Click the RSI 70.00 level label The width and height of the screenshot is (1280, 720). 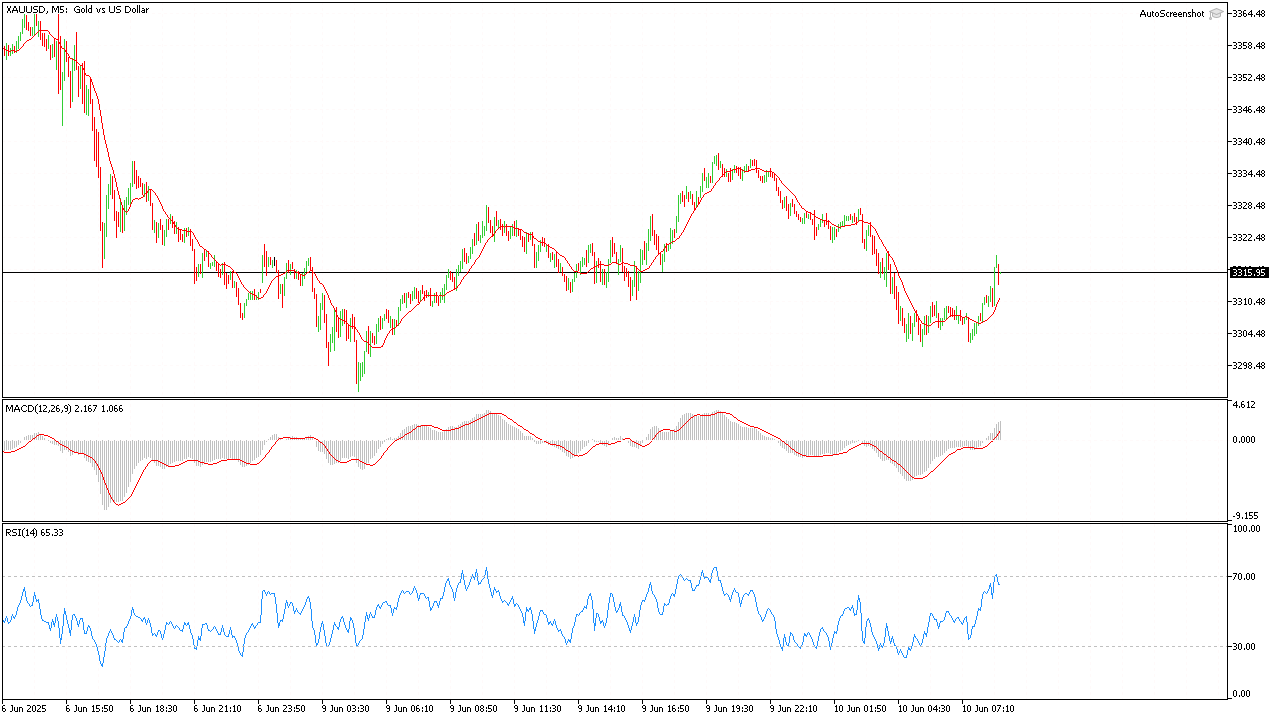(x=1245, y=577)
